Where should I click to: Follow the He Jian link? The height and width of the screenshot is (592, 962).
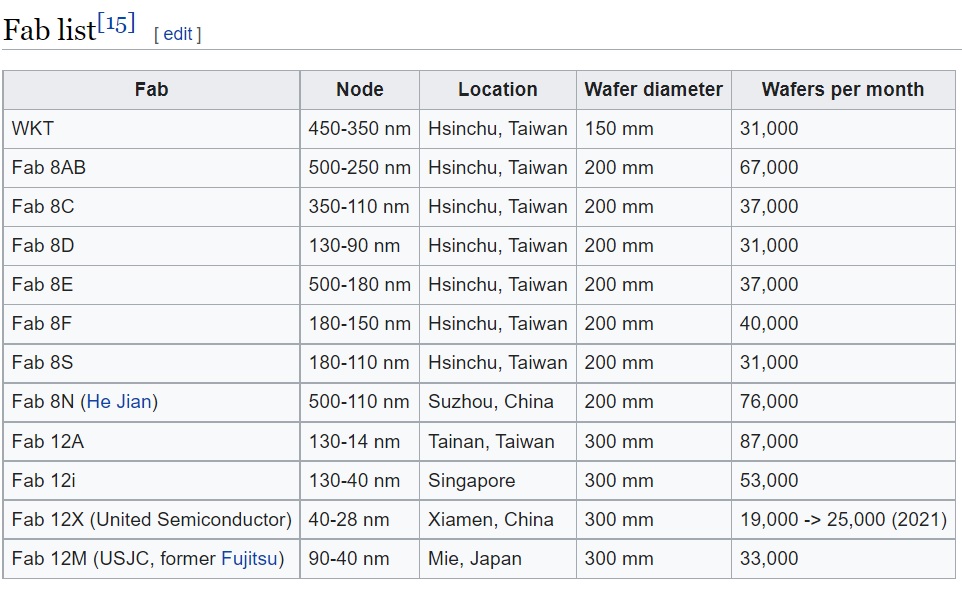119,402
